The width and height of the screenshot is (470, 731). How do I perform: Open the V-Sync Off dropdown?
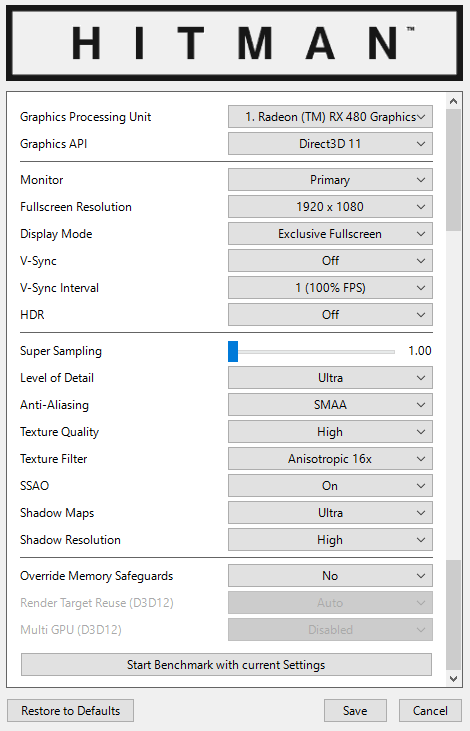[330, 261]
